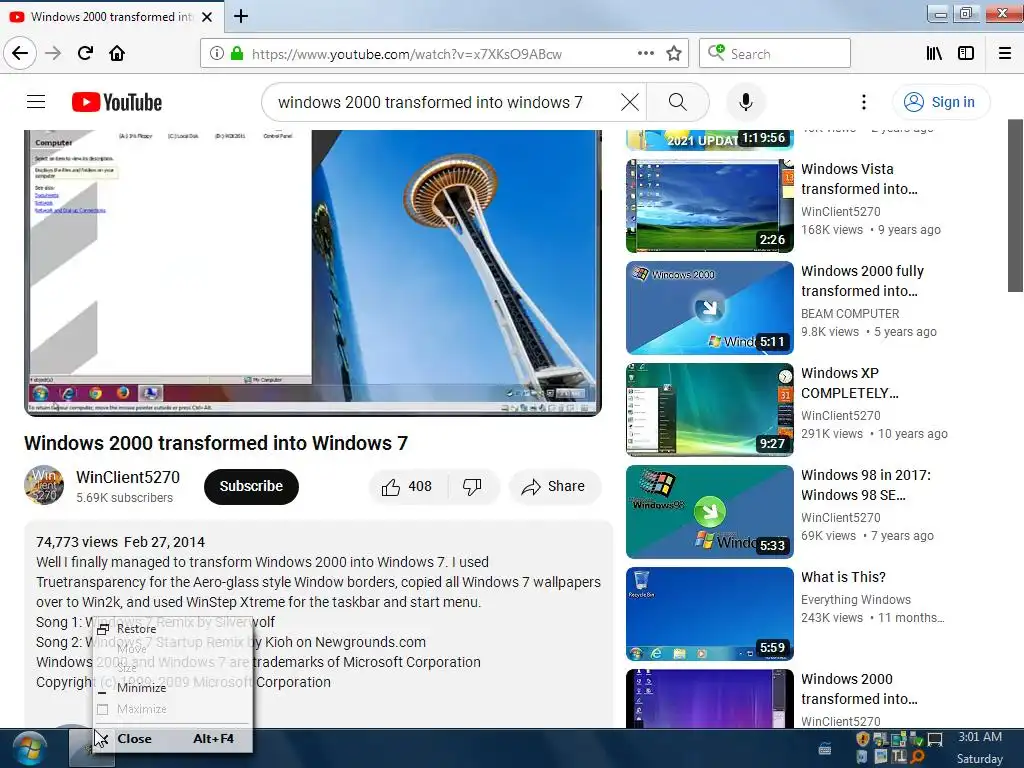Go back with the browser back arrow

[20, 54]
